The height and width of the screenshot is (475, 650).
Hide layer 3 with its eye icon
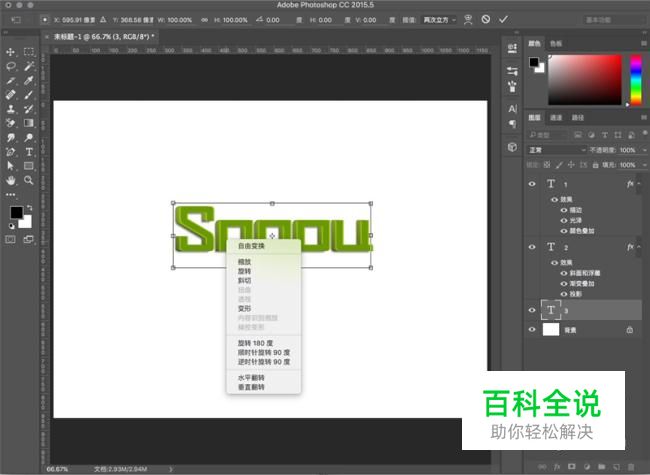click(x=532, y=310)
